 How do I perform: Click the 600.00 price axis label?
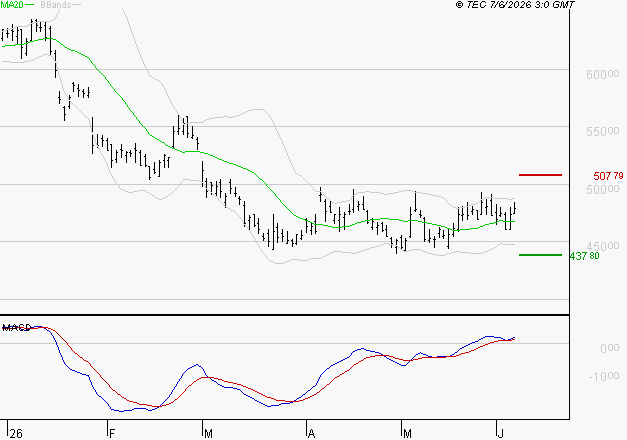click(602, 74)
